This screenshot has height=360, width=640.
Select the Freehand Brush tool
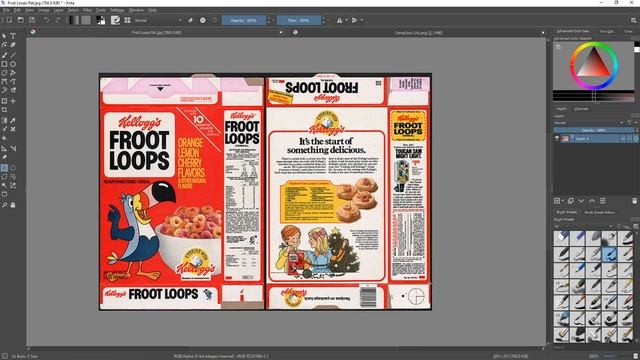click(x=4, y=55)
